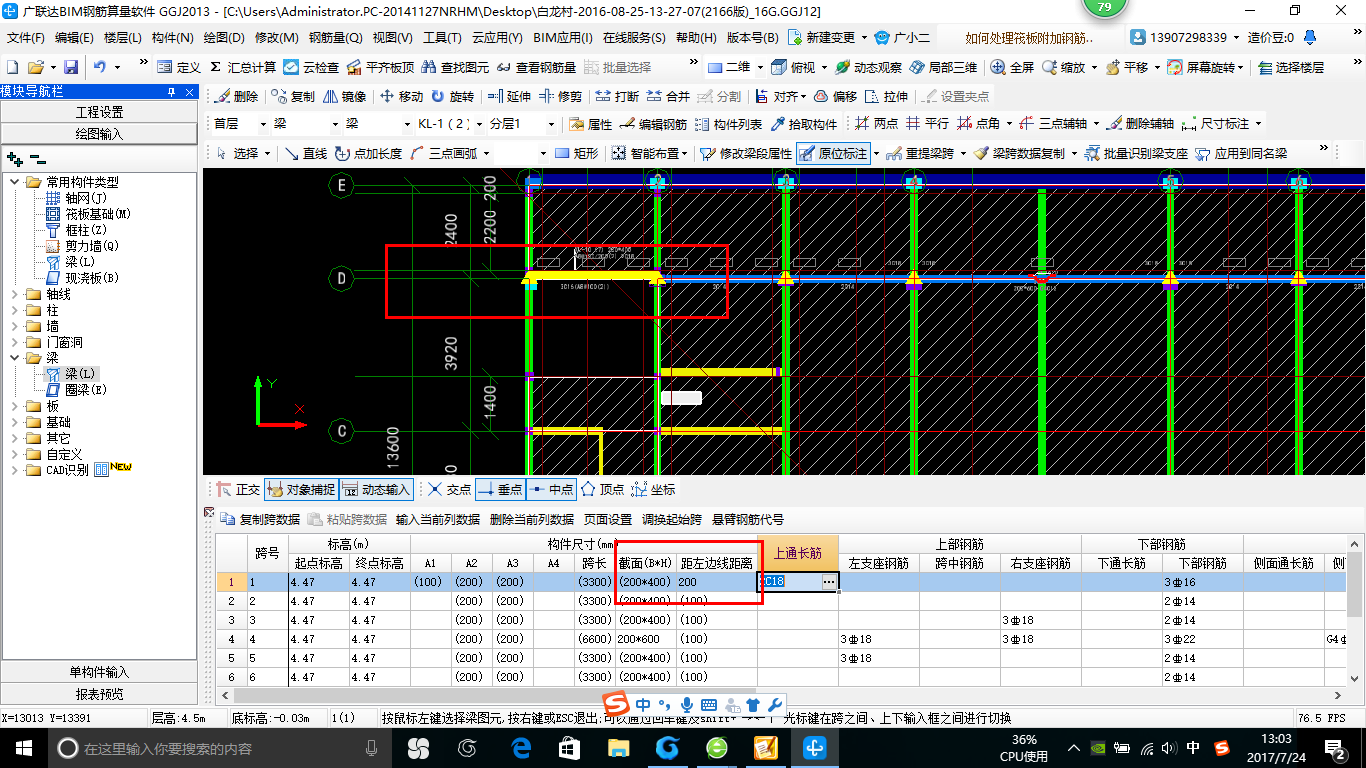This screenshot has width=1366, height=768.
Task: Toggle 动态输入 dynamic input
Action: click(376, 489)
